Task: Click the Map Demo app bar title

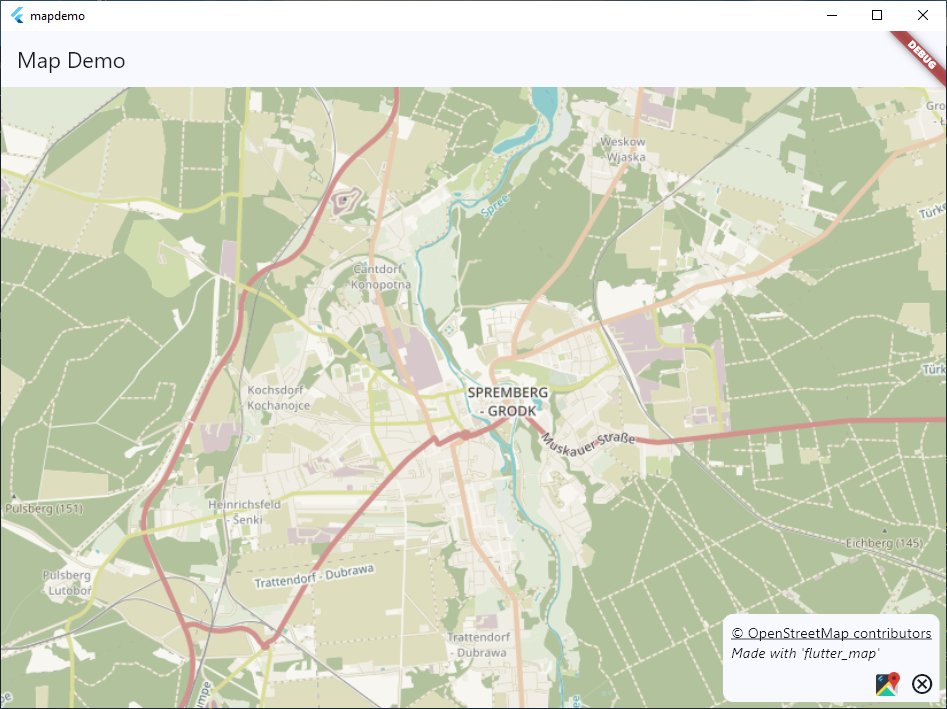Action: coord(70,61)
